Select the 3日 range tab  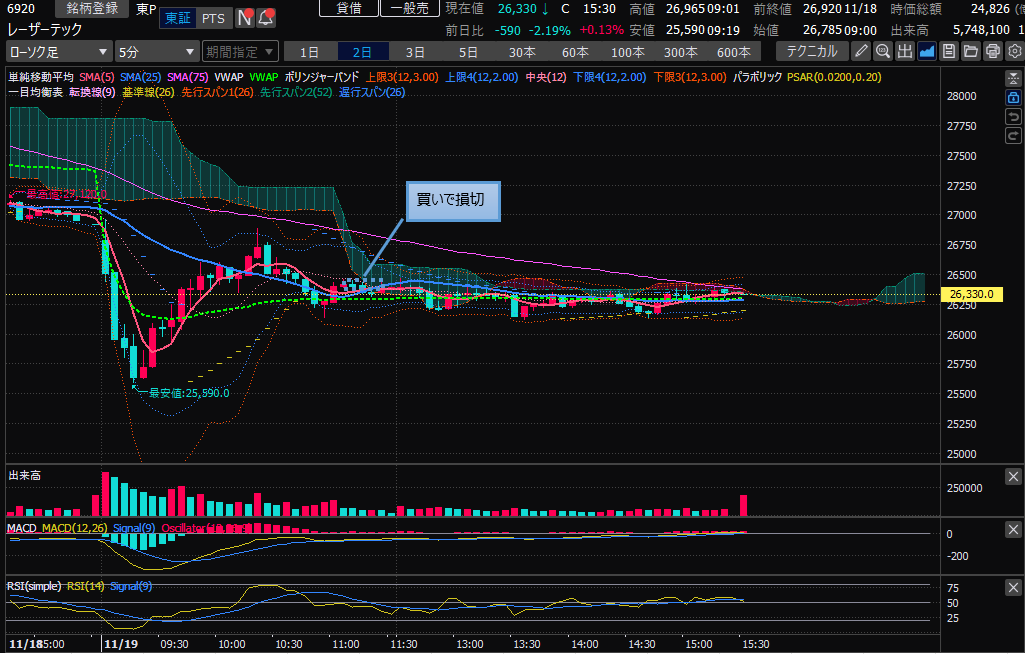coord(414,51)
